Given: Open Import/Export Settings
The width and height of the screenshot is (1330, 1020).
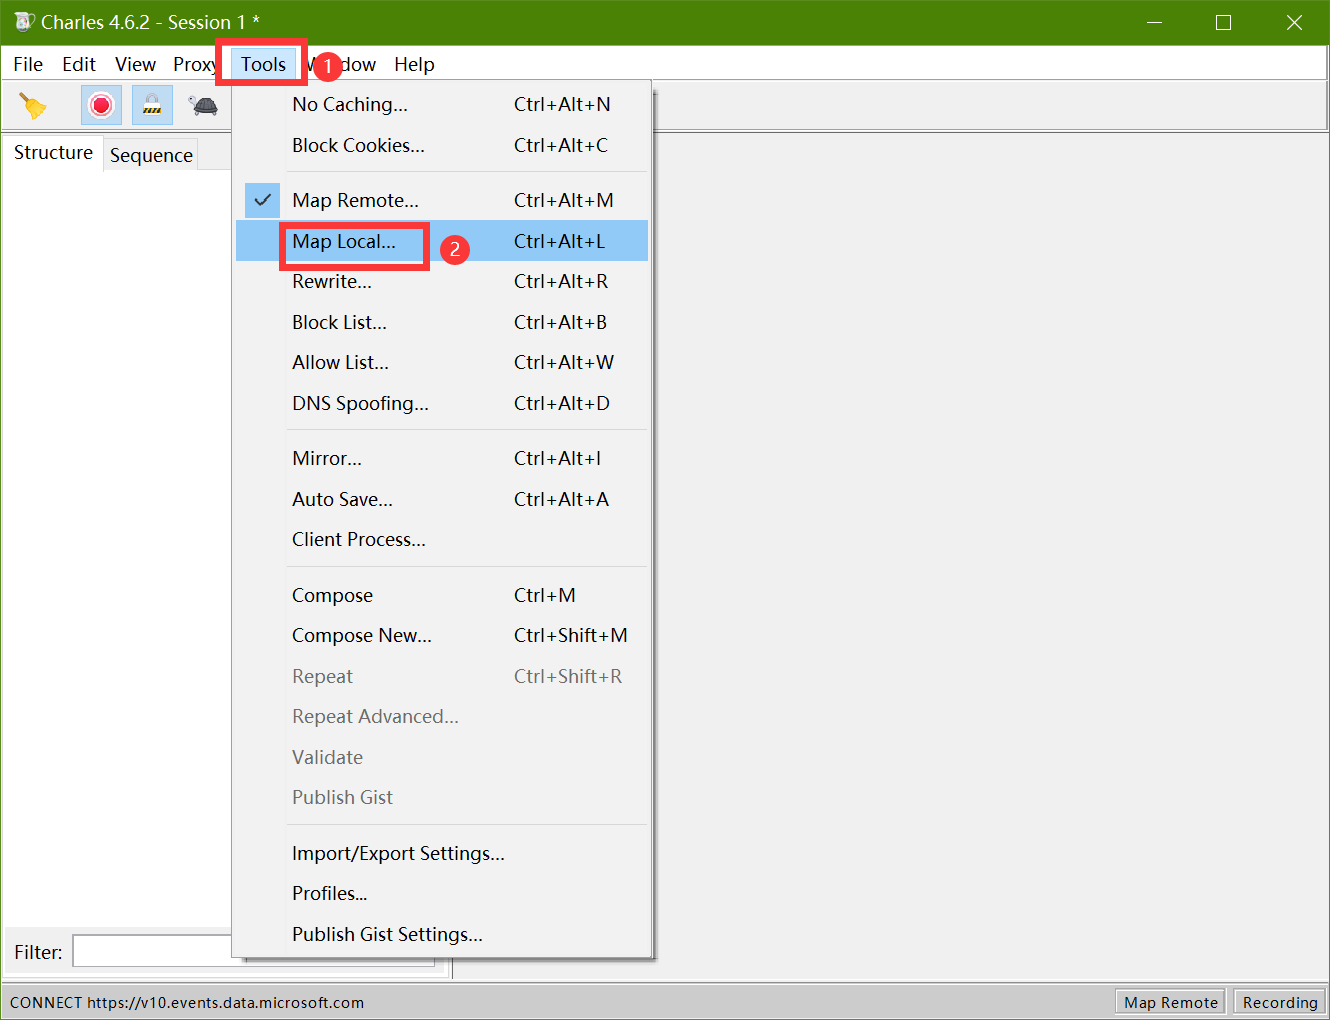Looking at the screenshot, I should pos(398,853).
